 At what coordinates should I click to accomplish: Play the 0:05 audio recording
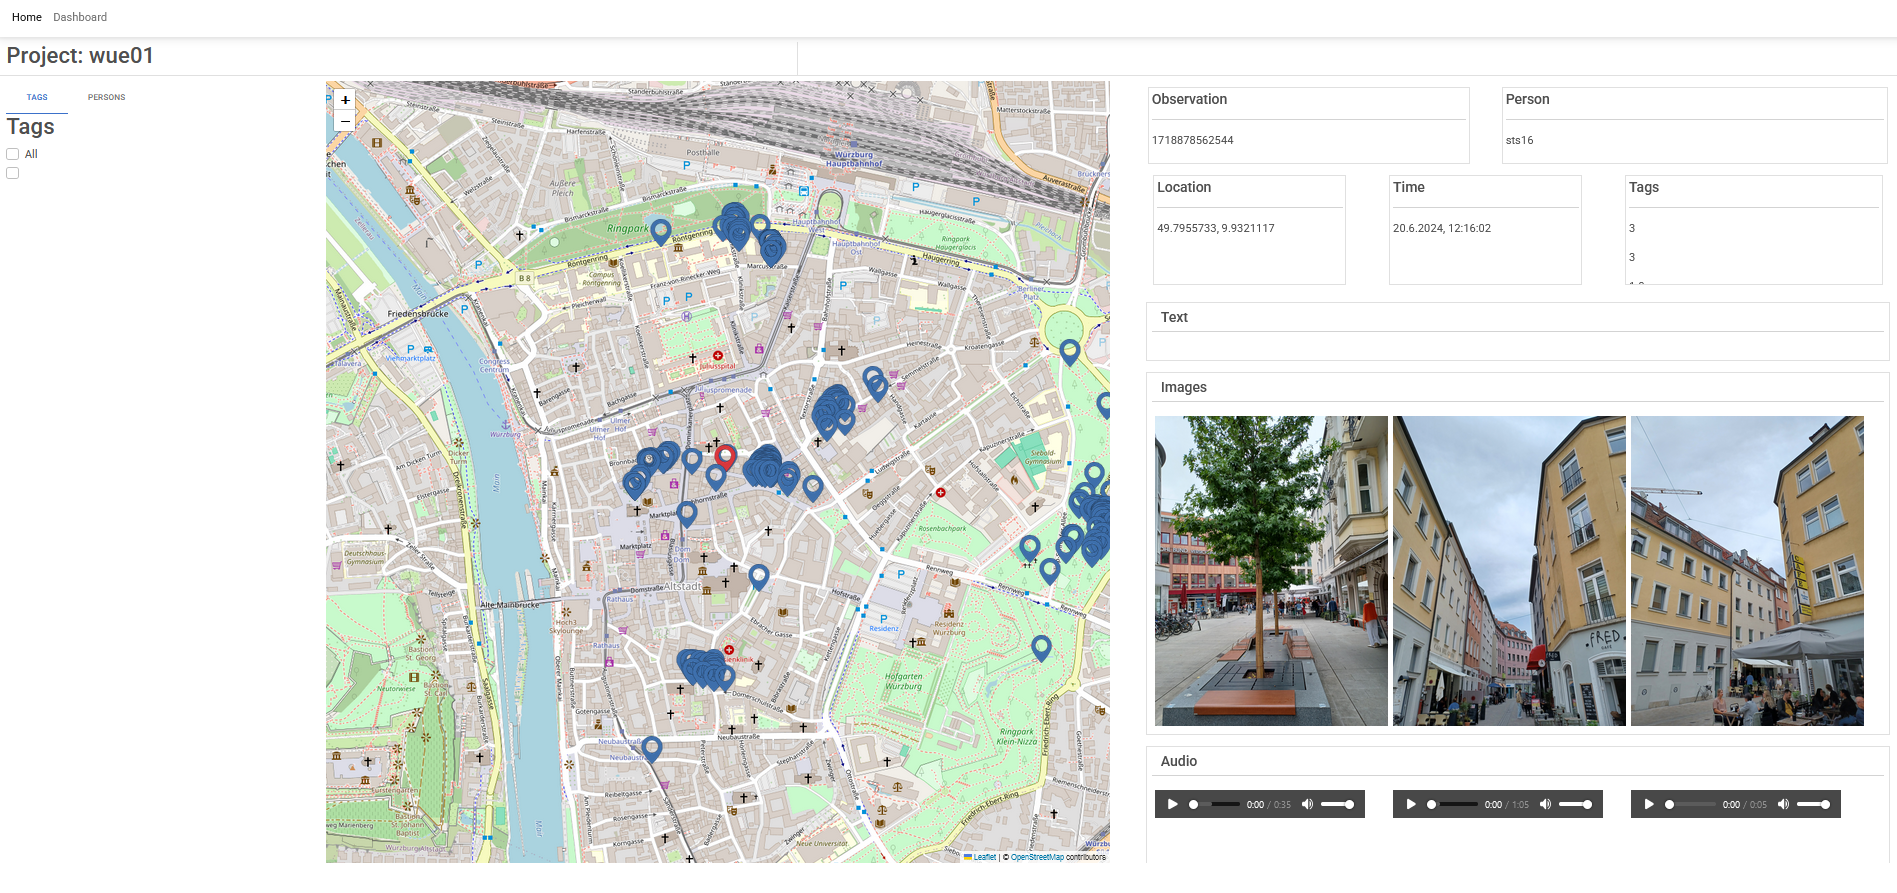[1648, 804]
